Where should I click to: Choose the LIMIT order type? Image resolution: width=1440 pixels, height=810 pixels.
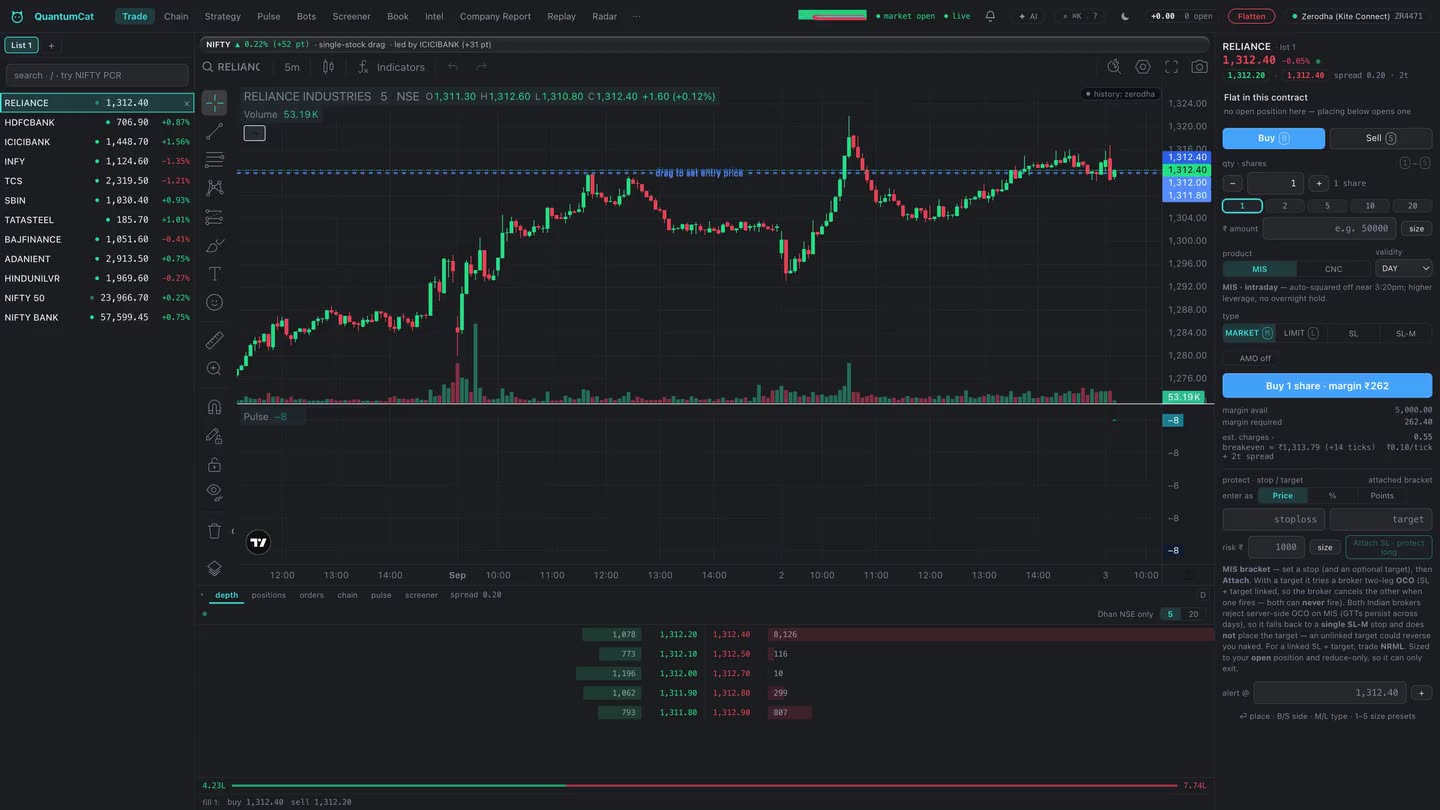click(x=1300, y=333)
